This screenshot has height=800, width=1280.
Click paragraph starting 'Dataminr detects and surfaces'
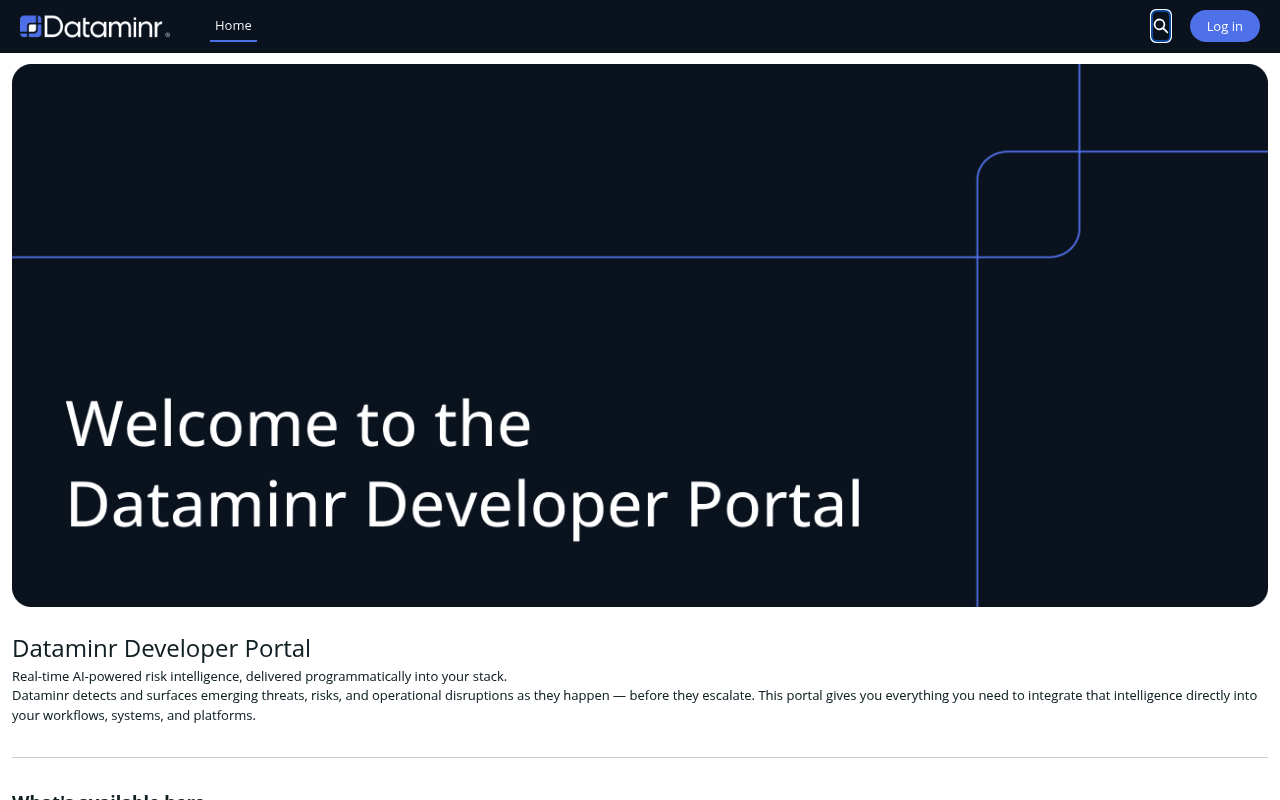pos(634,705)
